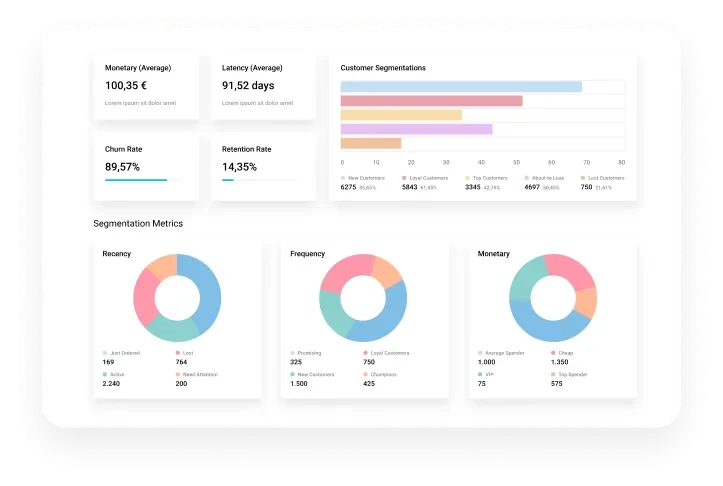This screenshot has height=486, width=723.
Task: Select the Top Customers legend dot
Action: tap(467, 178)
